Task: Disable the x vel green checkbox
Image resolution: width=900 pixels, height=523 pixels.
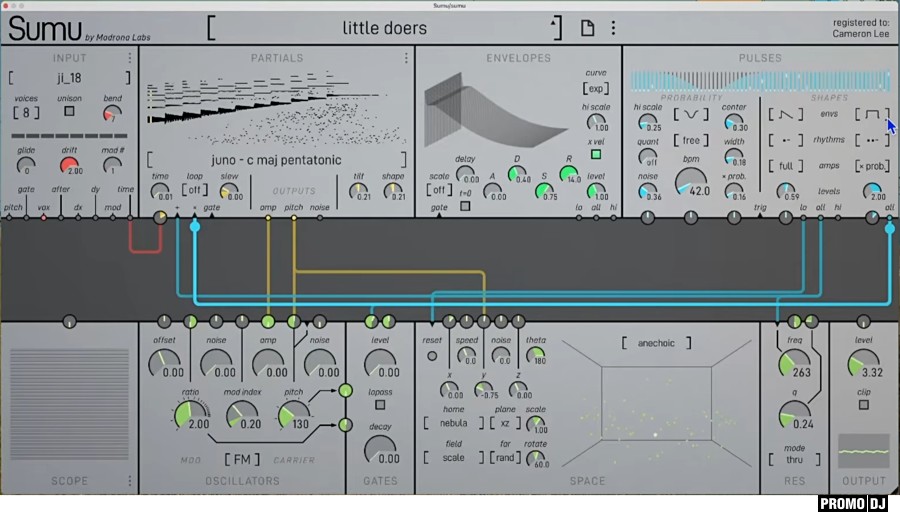Action: click(x=597, y=154)
